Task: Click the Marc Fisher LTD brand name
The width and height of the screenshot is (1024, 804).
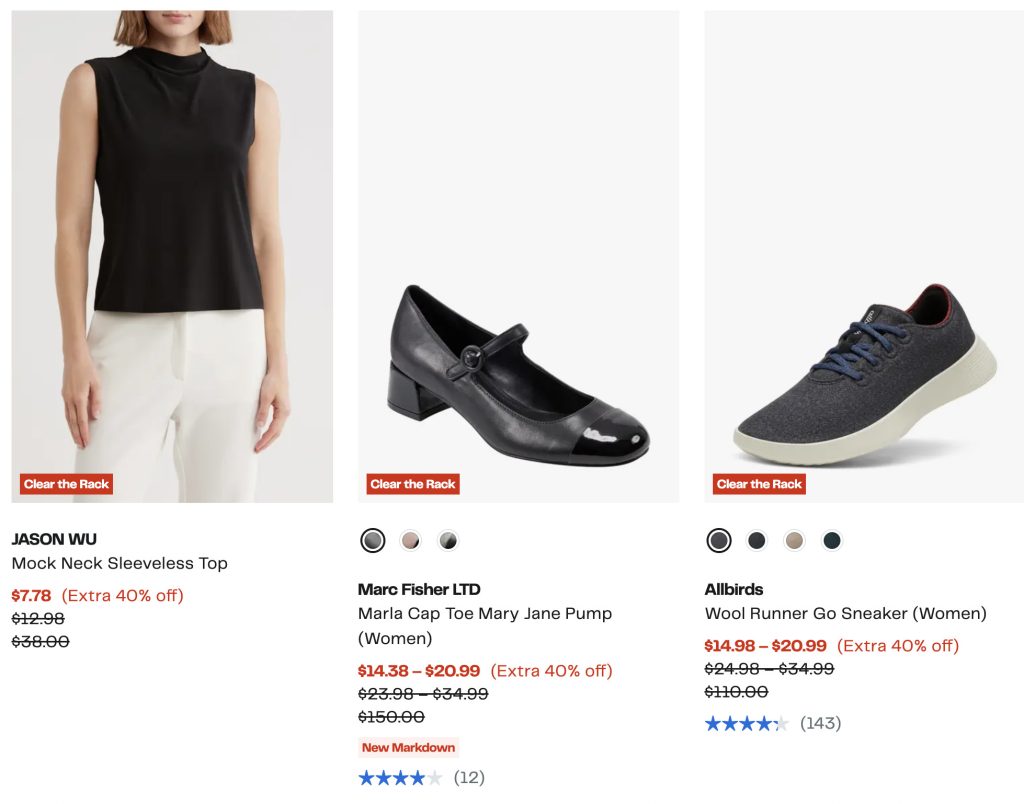Action: point(419,590)
